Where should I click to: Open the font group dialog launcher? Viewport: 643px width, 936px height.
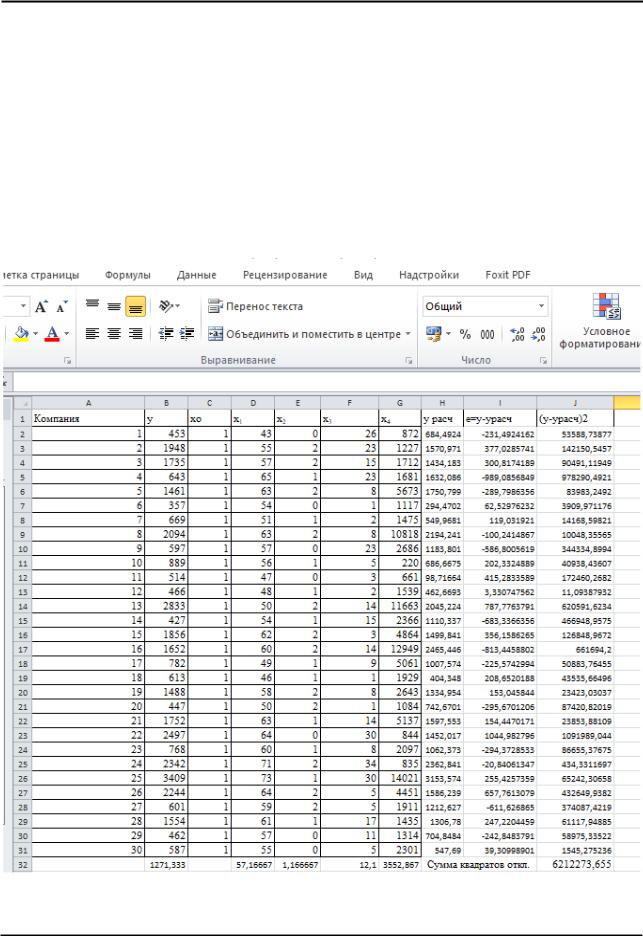(x=67, y=361)
